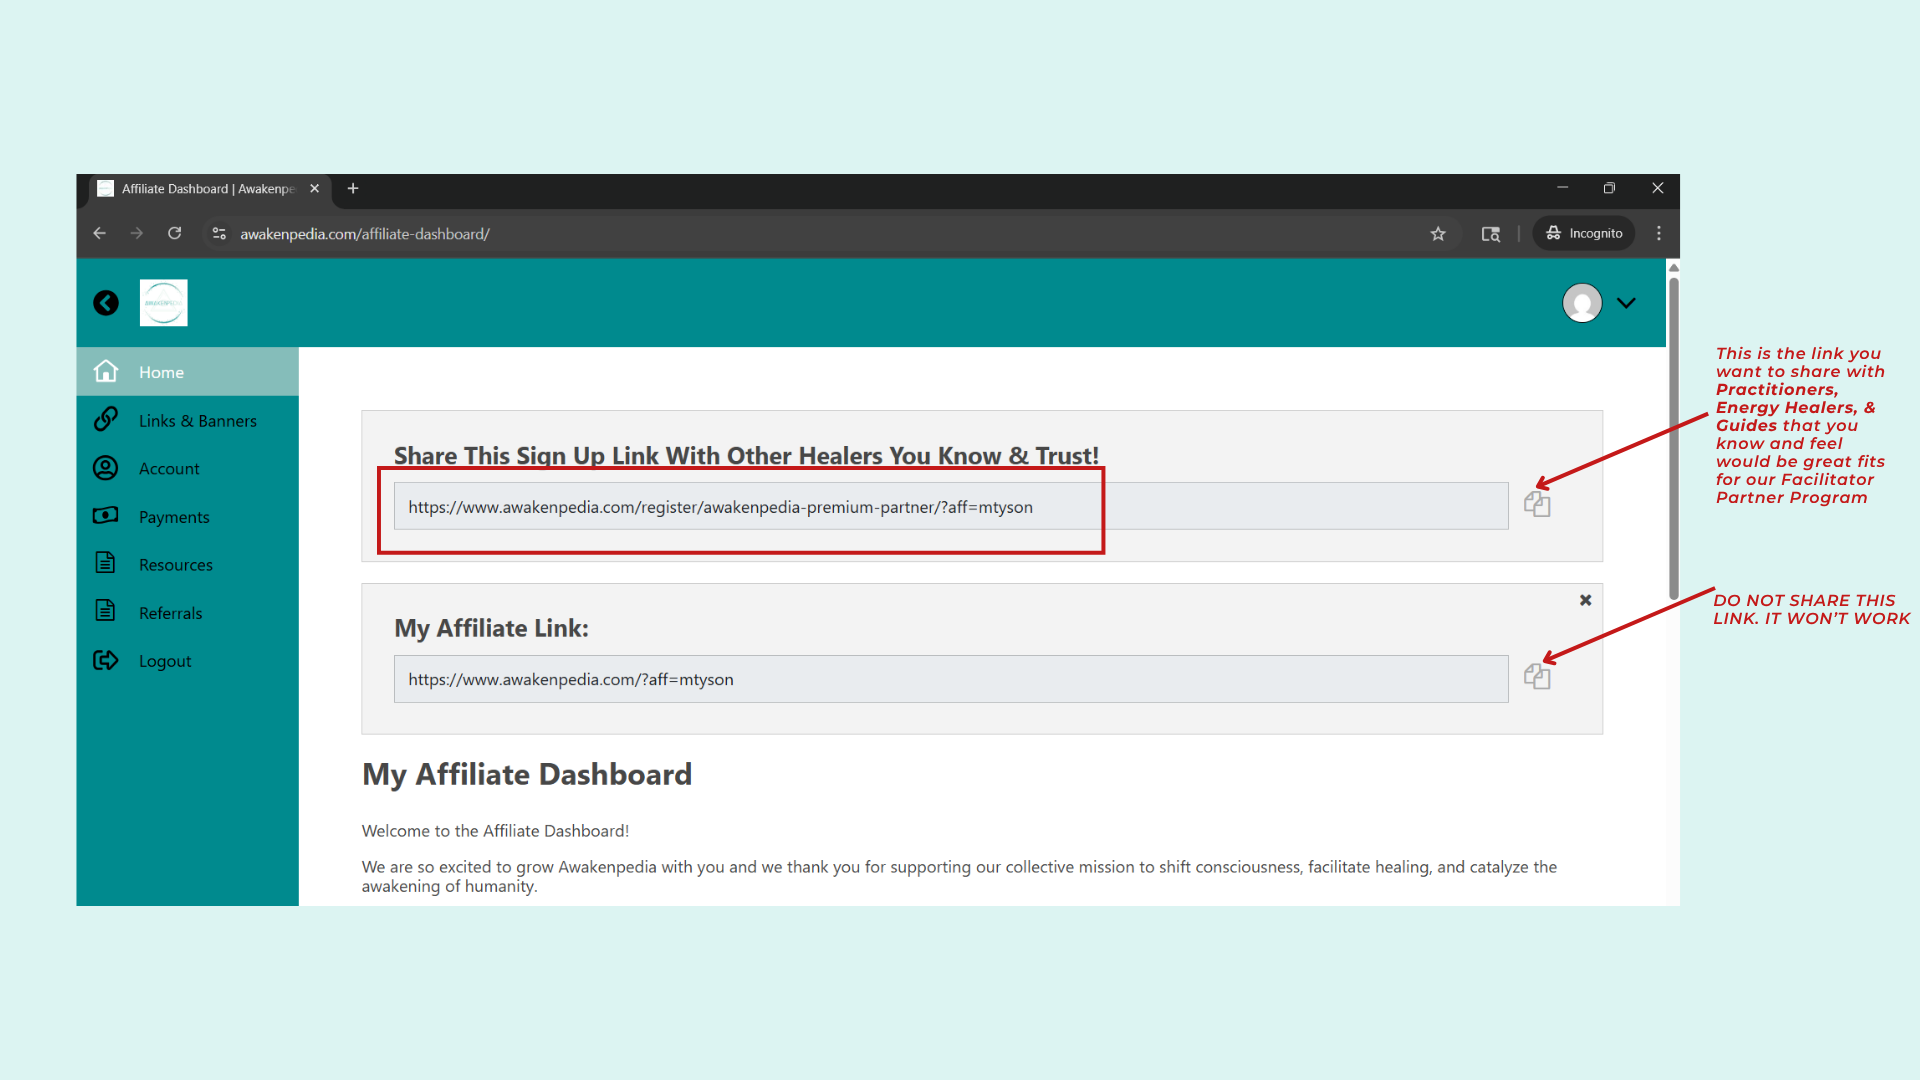
Task: Expand the user profile dropdown chevron
Action: (x=1627, y=303)
